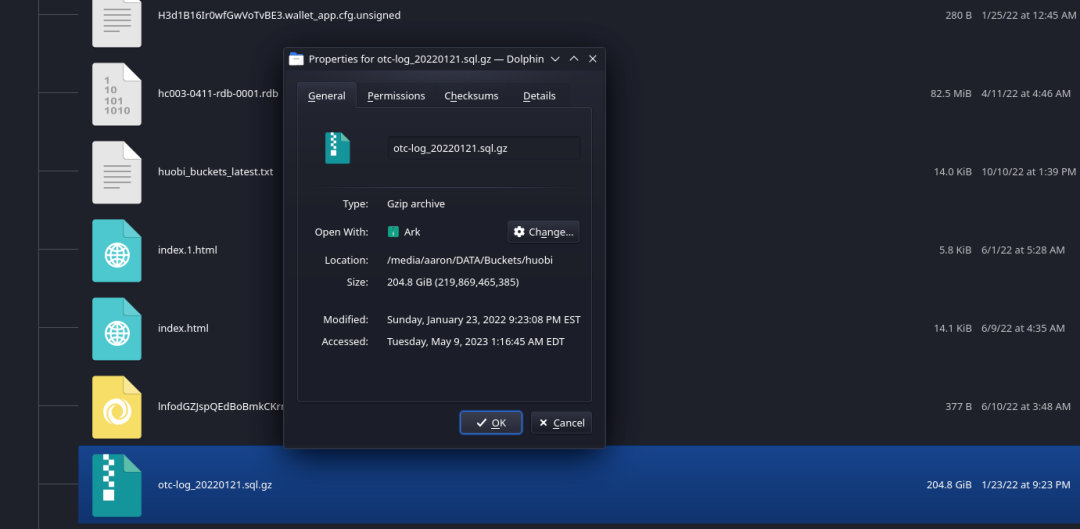Select the otc-log_20220121.sql.gz archive icon in list
The image size is (1080, 529).
click(117, 485)
